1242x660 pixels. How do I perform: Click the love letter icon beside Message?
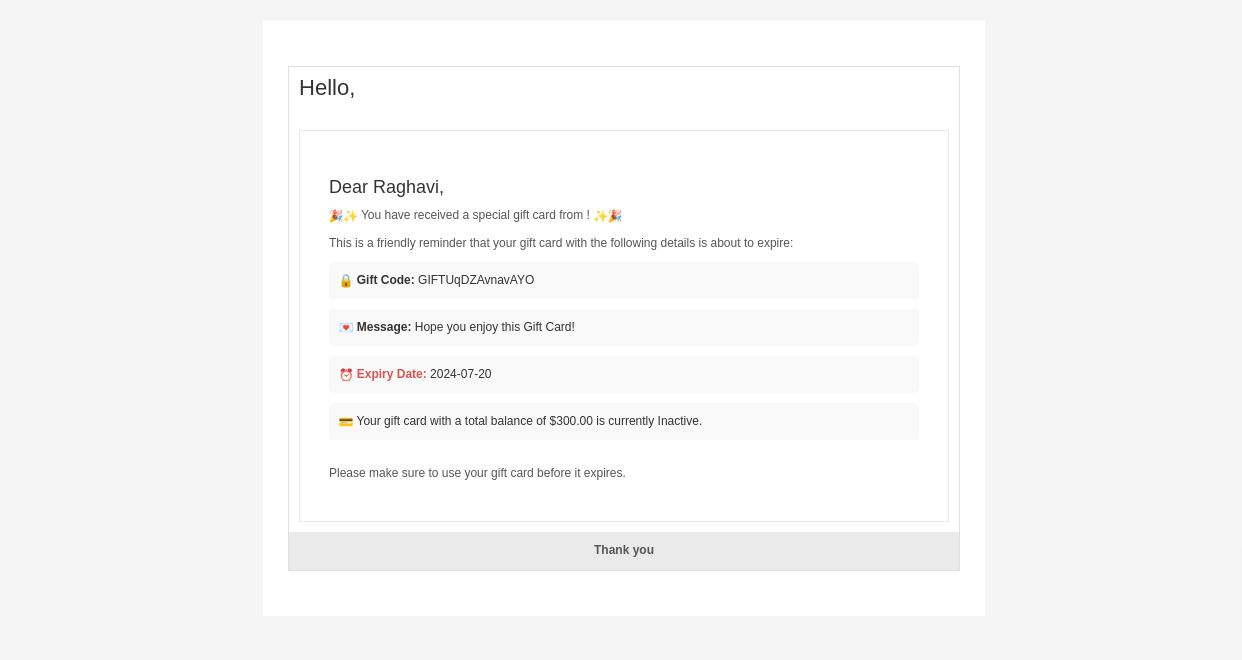[346, 327]
